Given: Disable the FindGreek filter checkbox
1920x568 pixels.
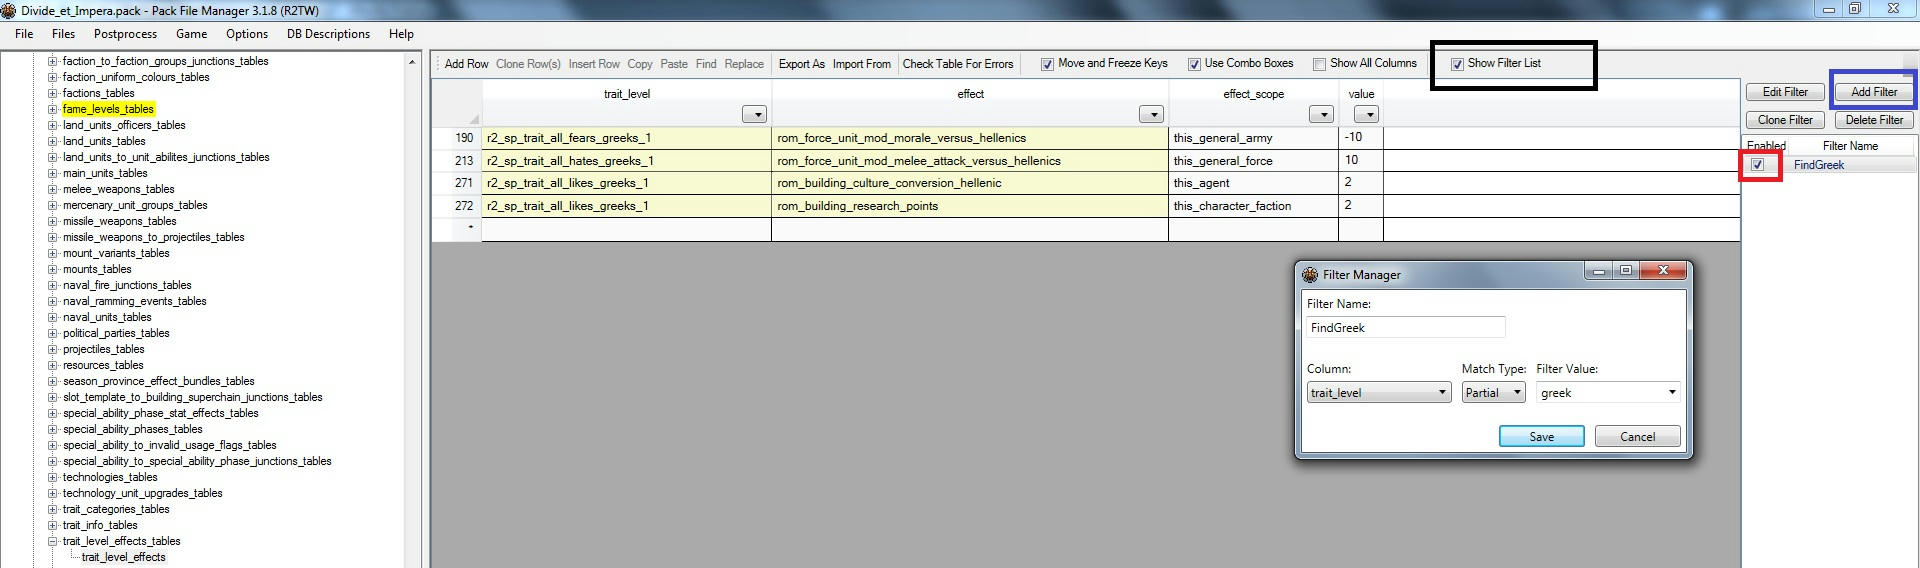Looking at the screenshot, I should tap(1758, 165).
